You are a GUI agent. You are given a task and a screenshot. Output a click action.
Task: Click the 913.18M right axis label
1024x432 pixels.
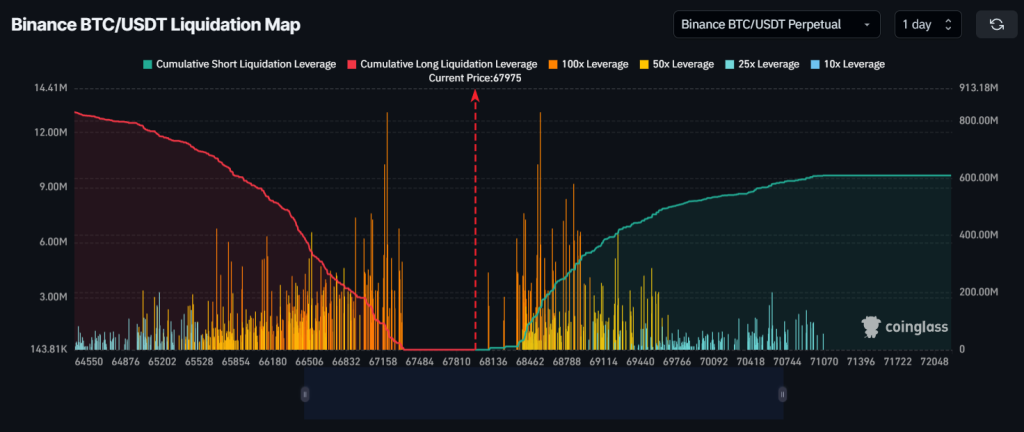[x=980, y=87]
